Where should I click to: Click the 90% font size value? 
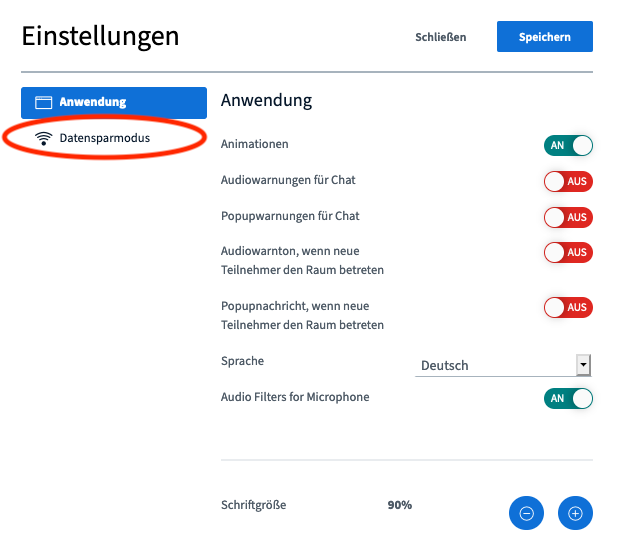coord(400,505)
